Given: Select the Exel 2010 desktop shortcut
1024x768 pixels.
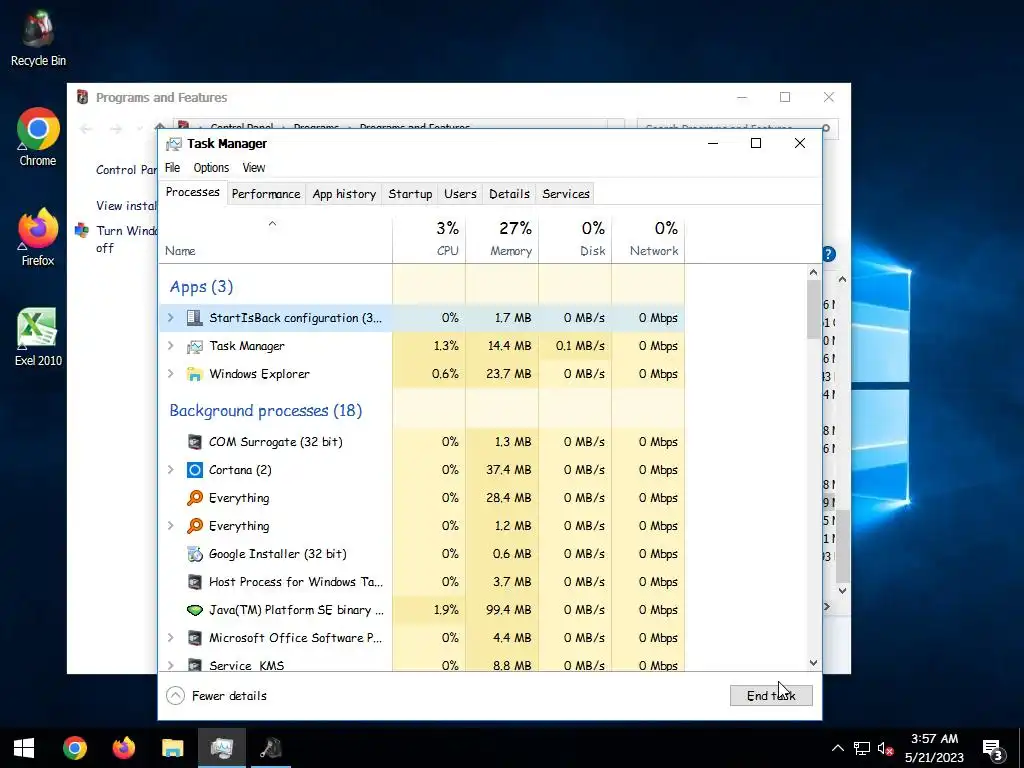Looking at the screenshot, I should [38, 337].
